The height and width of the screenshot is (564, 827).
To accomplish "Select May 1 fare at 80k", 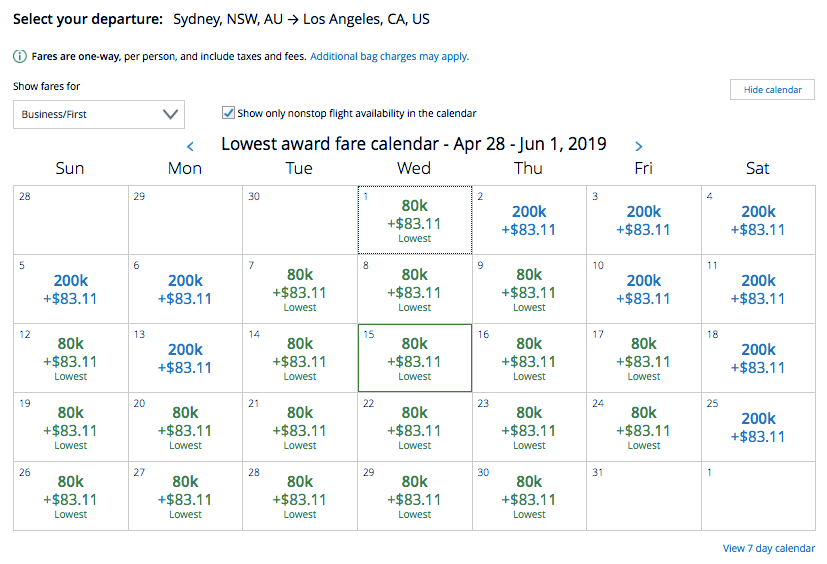I will point(414,220).
